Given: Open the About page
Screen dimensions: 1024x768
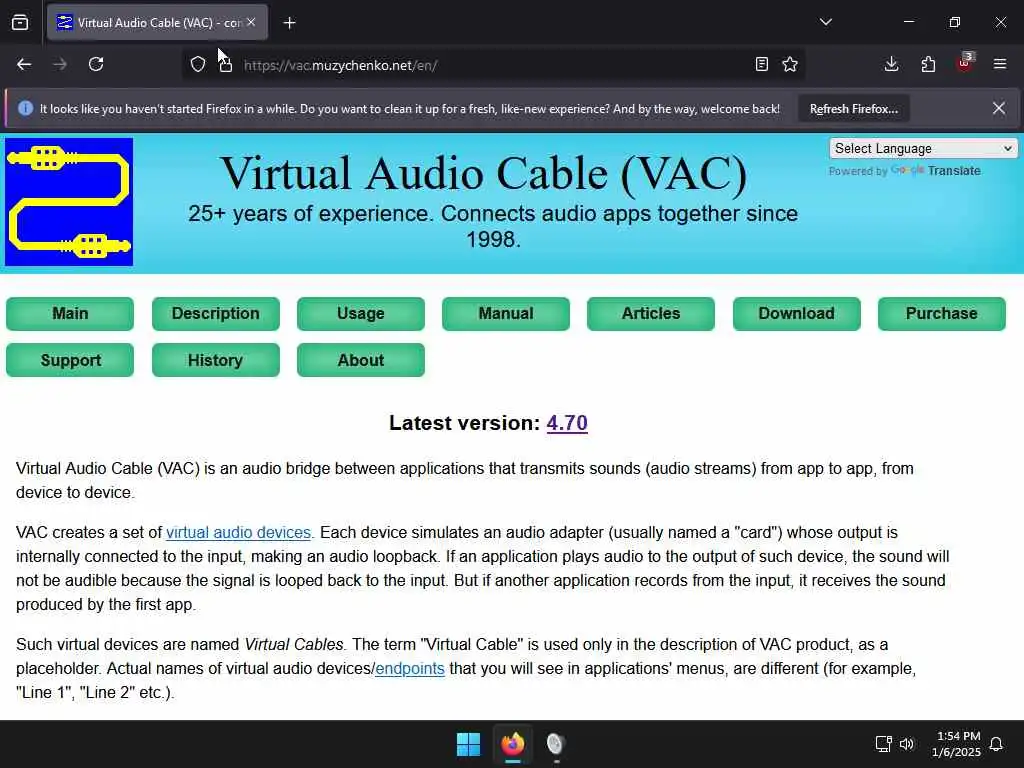Looking at the screenshot, I should point(360,360).
